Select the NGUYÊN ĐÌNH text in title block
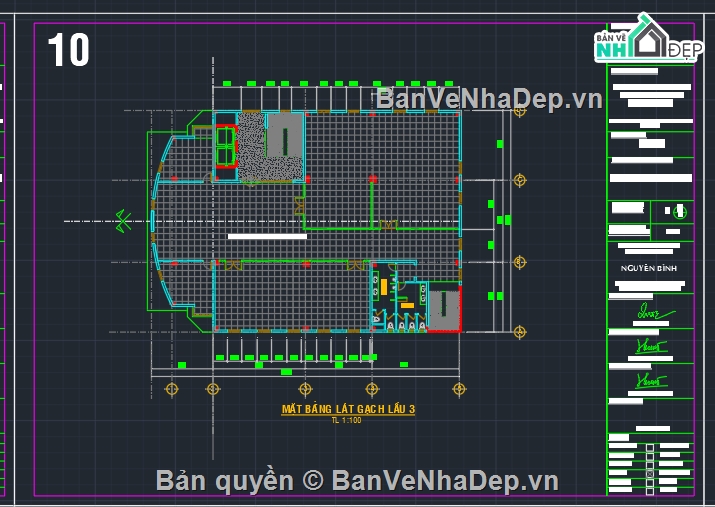The width and height of the screenshot is (715, 507). [x=648, y=269]
